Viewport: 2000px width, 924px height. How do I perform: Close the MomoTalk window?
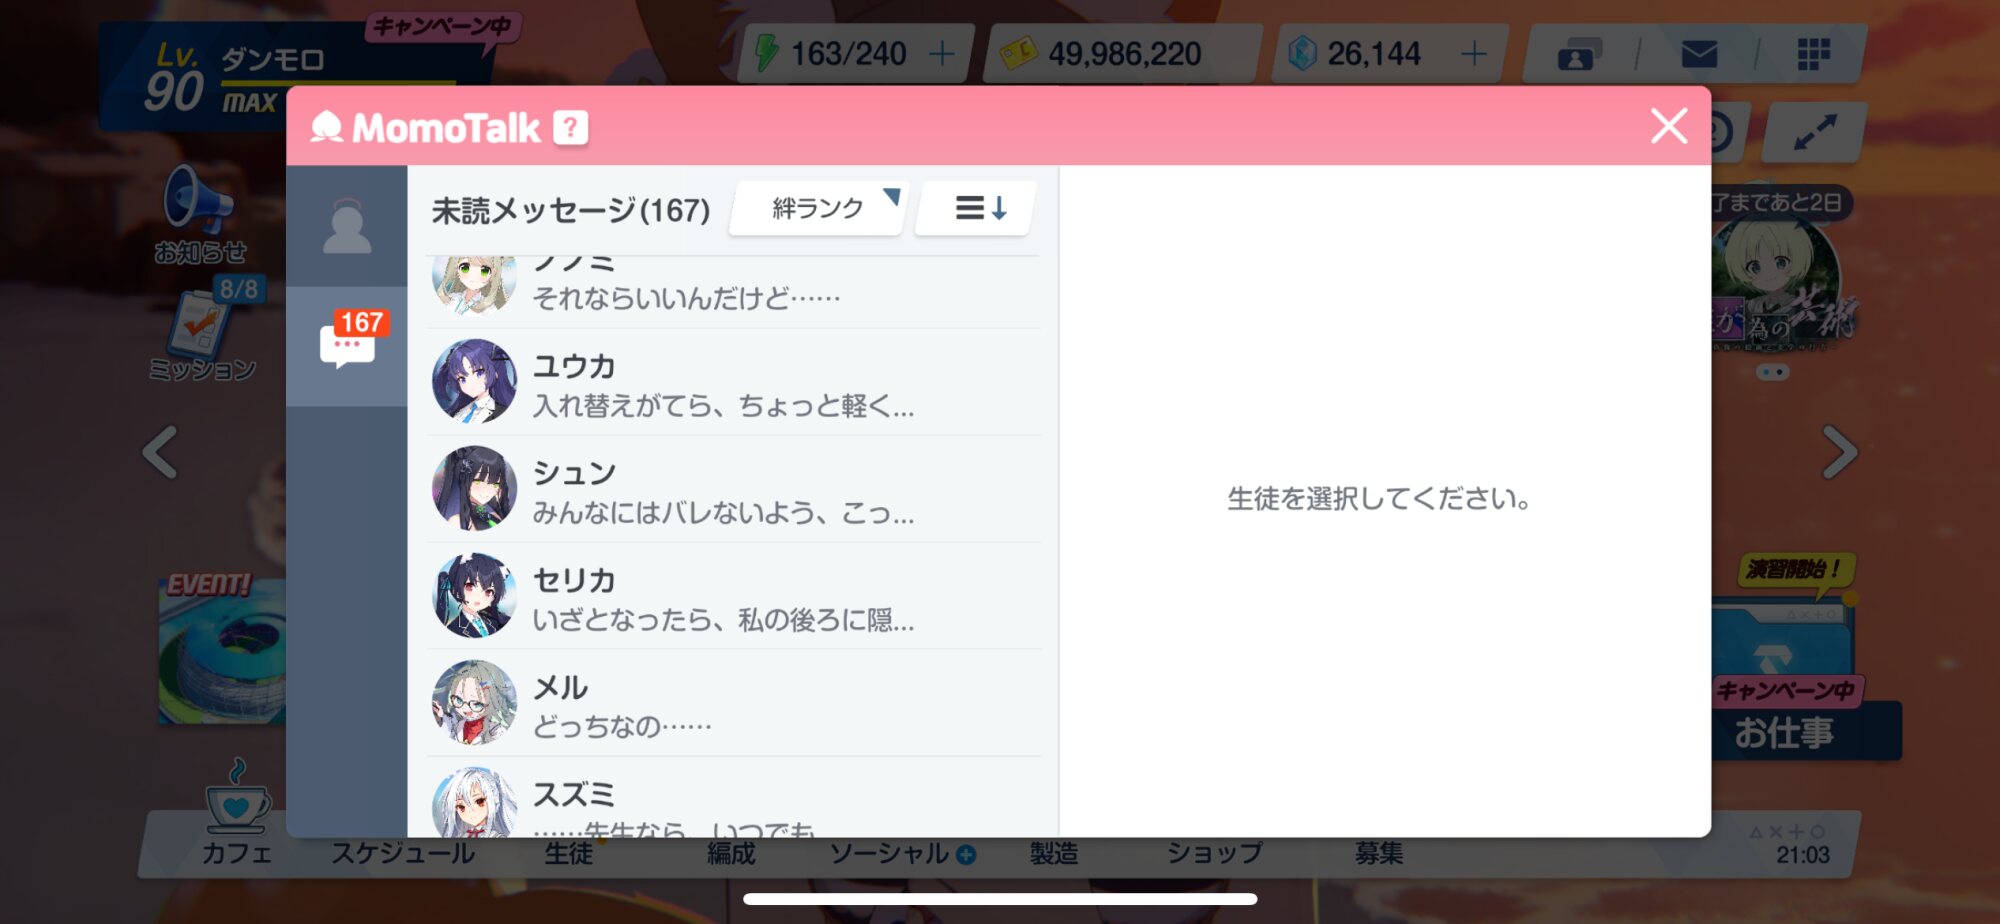1669,126
